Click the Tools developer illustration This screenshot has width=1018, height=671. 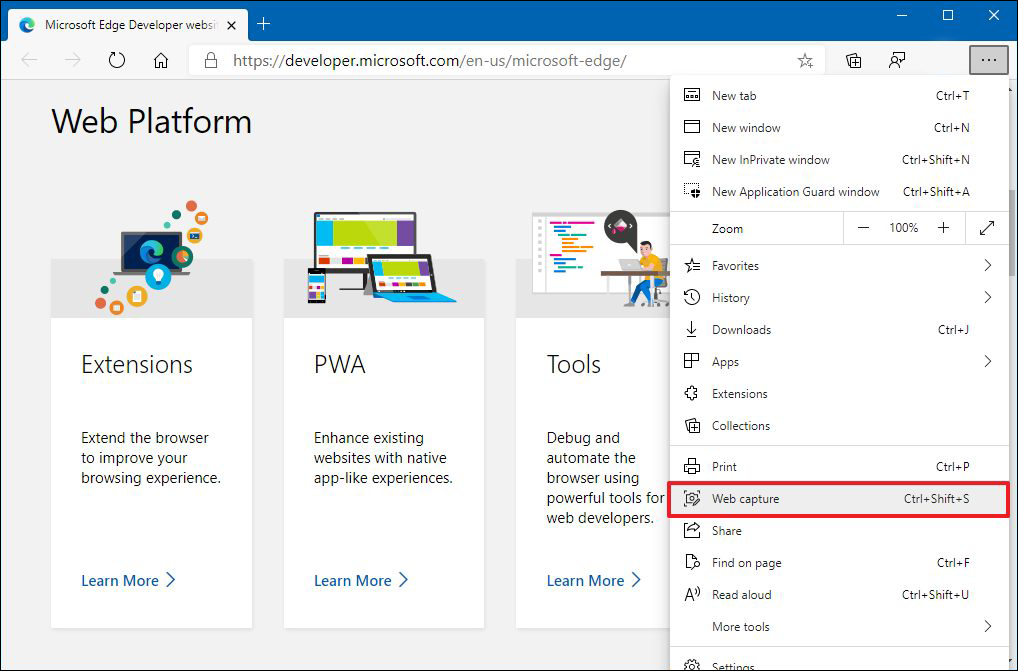pos(601,258)
